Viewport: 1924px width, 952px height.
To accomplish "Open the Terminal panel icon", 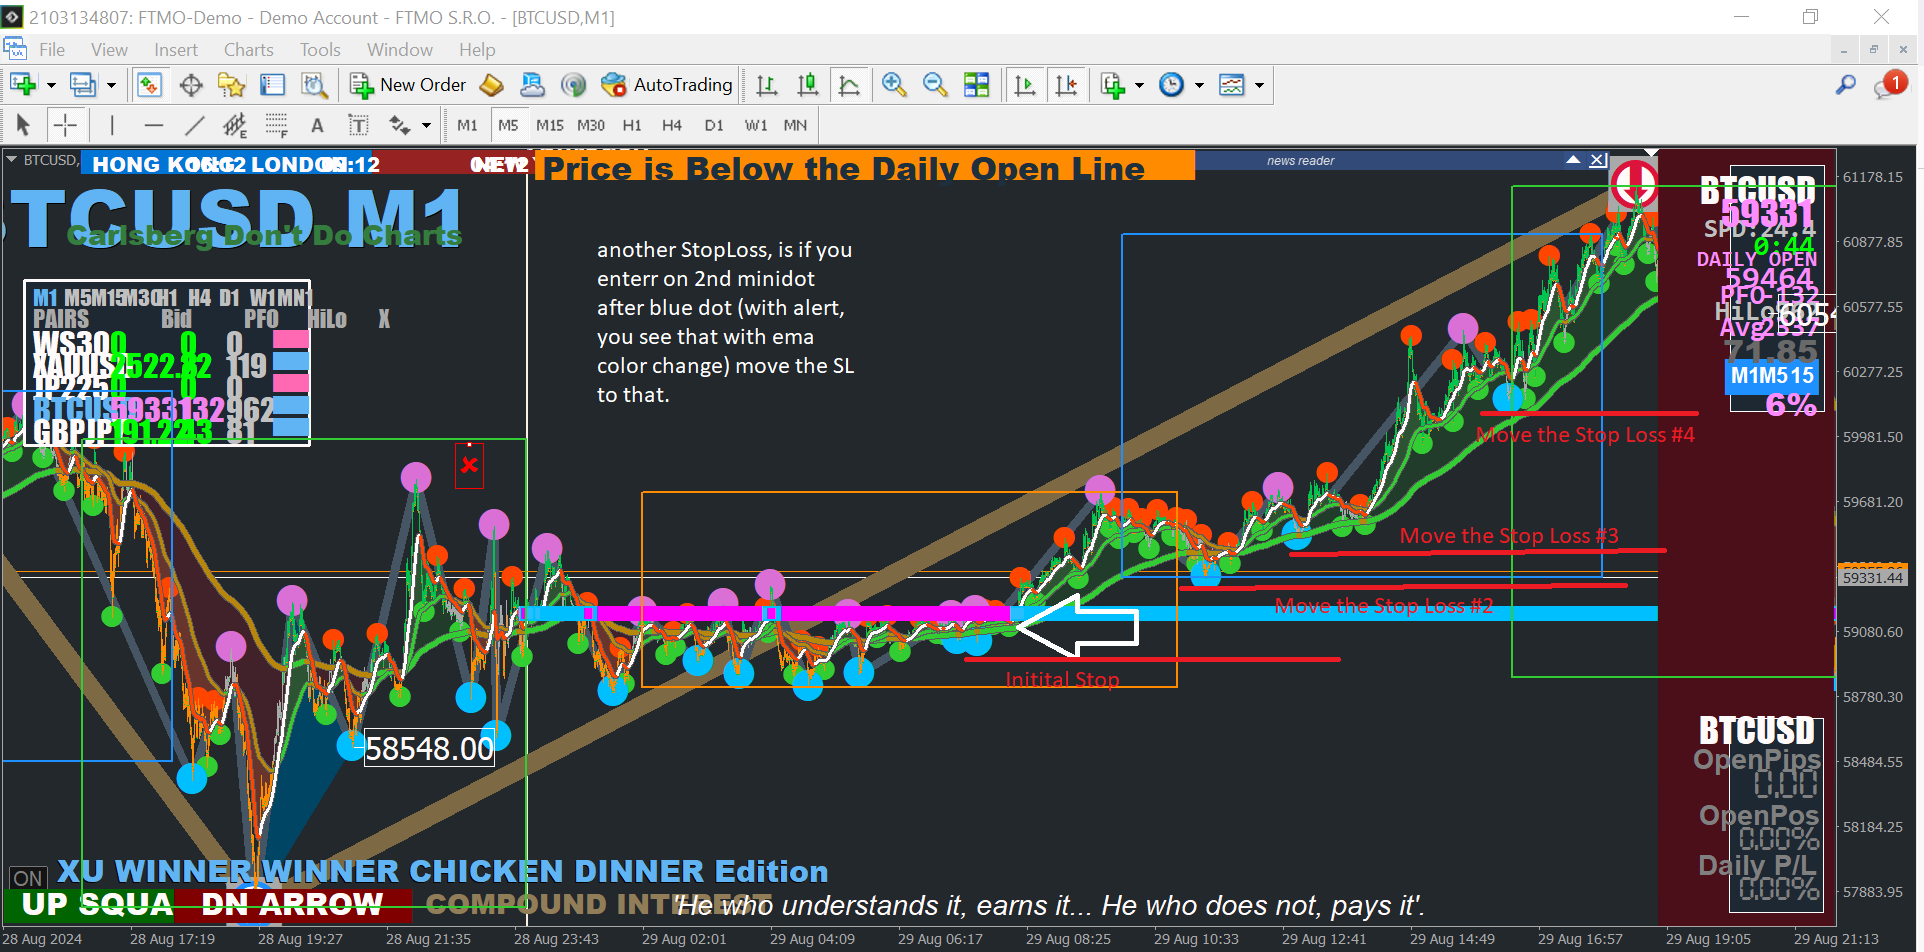I will coord(273,85).
